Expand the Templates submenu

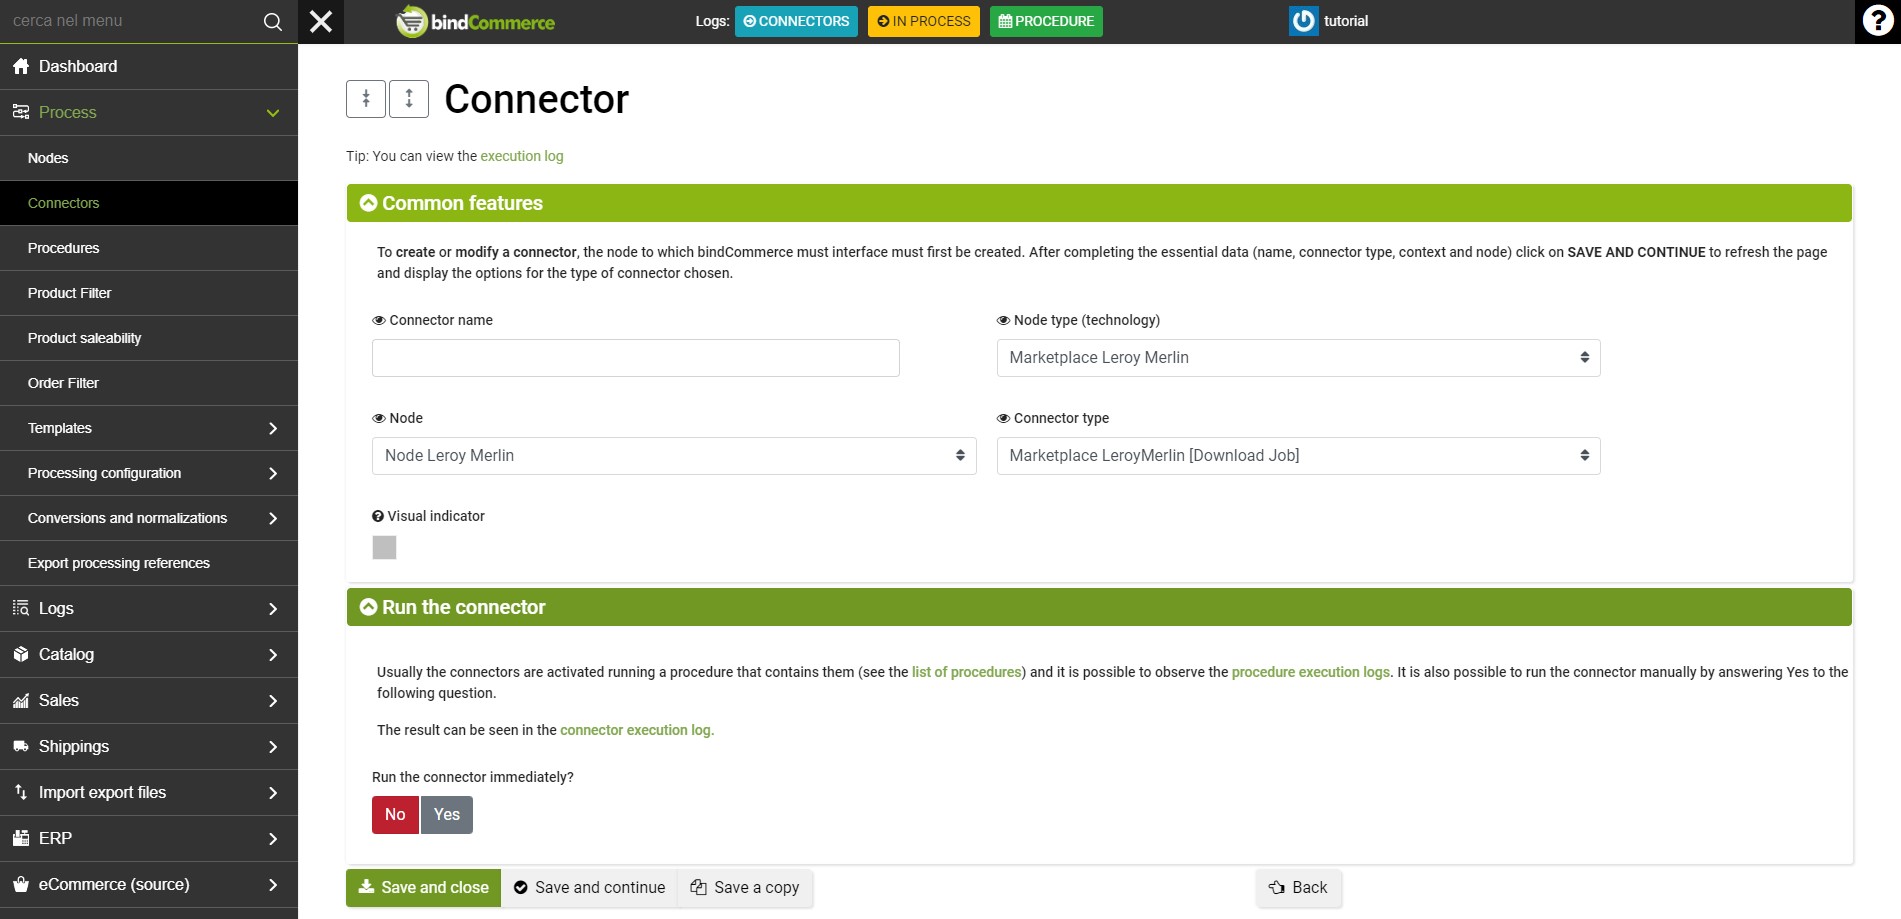click(273, 428)
